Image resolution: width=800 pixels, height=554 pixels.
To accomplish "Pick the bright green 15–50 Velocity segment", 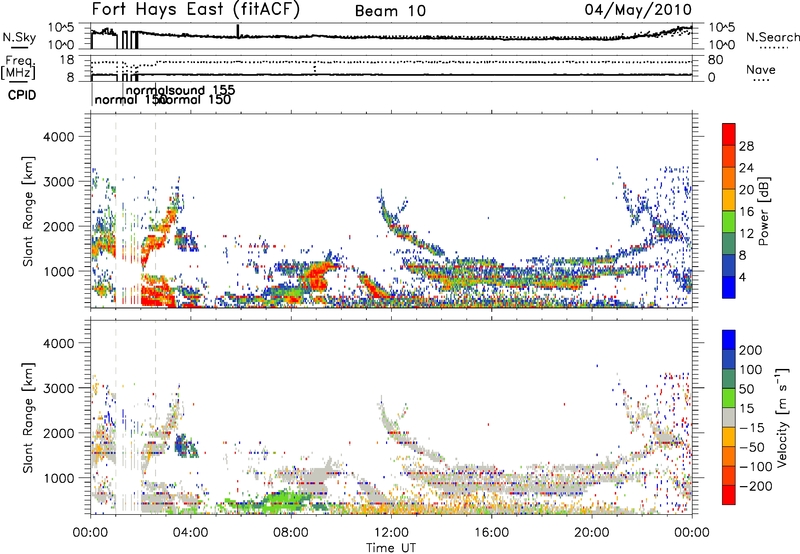I will tap(729, 398).
